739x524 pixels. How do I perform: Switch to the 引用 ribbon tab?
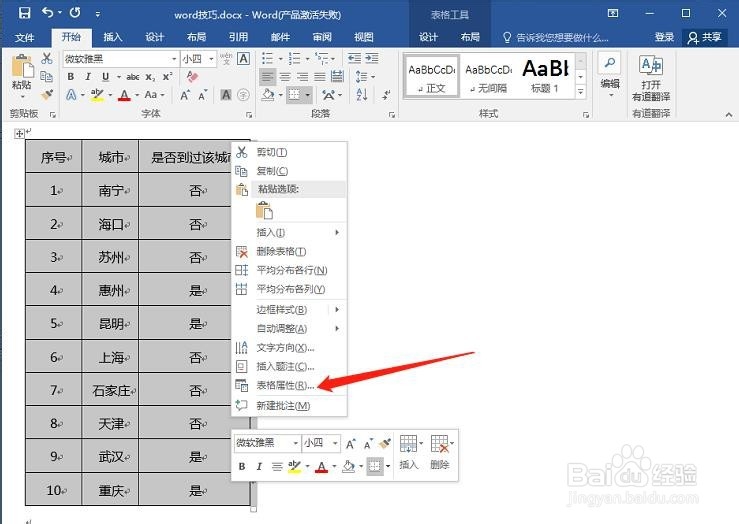238,37
